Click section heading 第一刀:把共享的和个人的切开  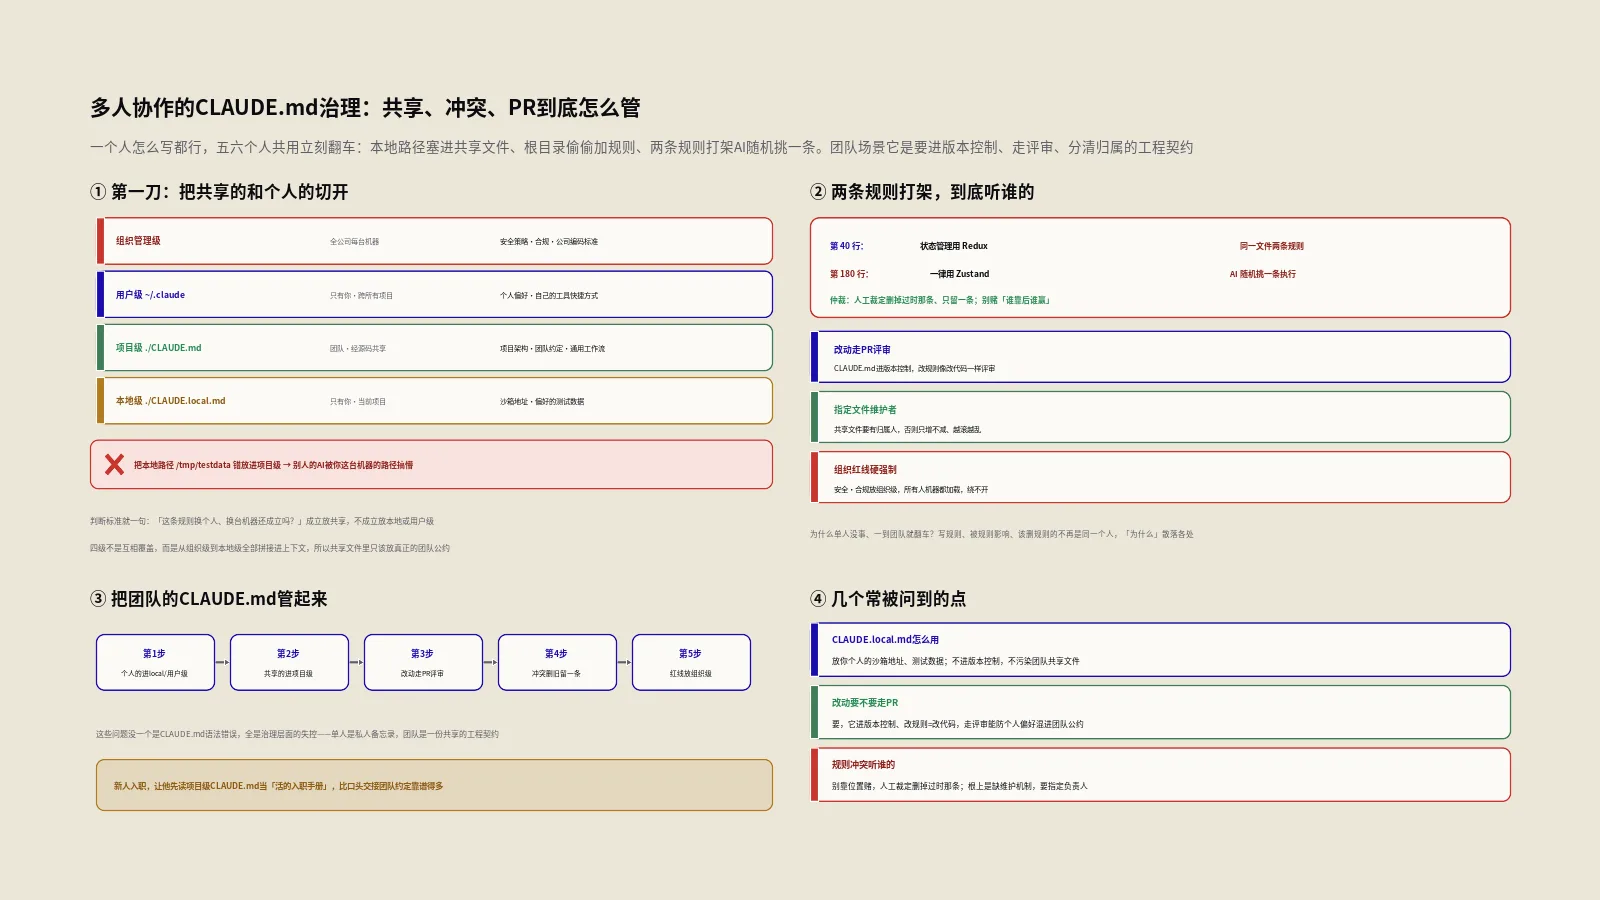(x=219, y=192)
